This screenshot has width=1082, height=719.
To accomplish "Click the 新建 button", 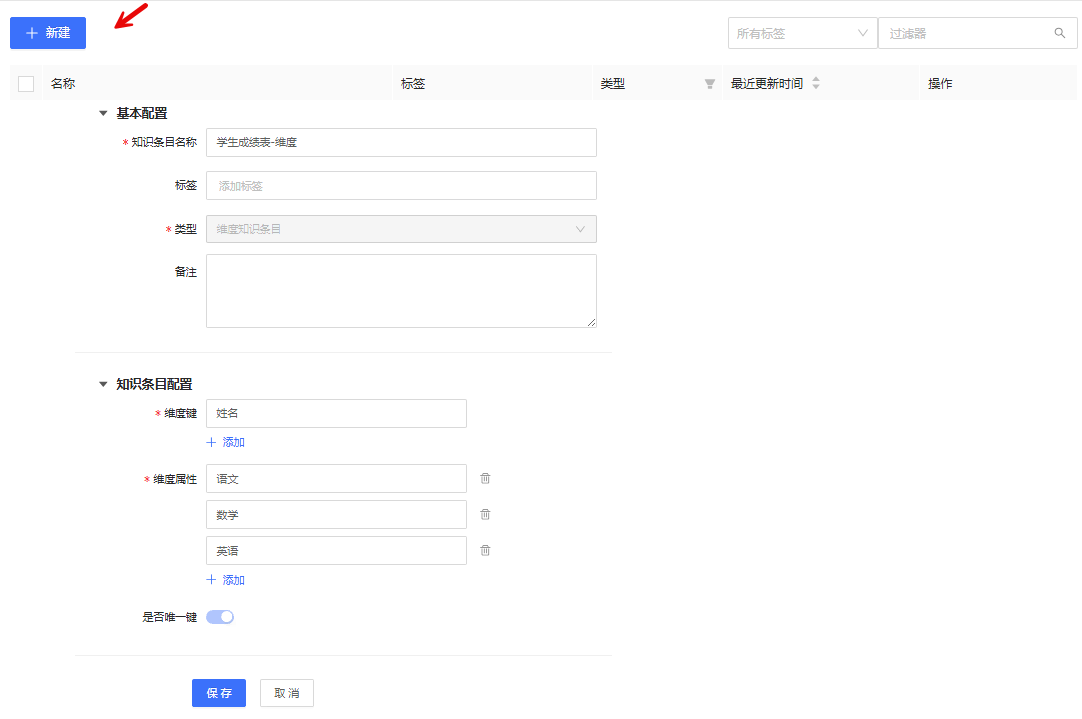I will click(x=48, y=33).
